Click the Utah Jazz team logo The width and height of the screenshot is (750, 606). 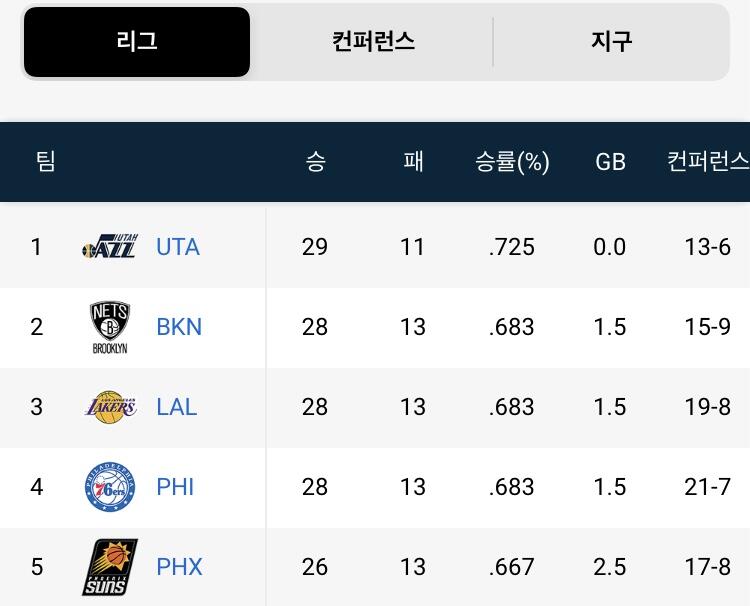pos(109,246)
